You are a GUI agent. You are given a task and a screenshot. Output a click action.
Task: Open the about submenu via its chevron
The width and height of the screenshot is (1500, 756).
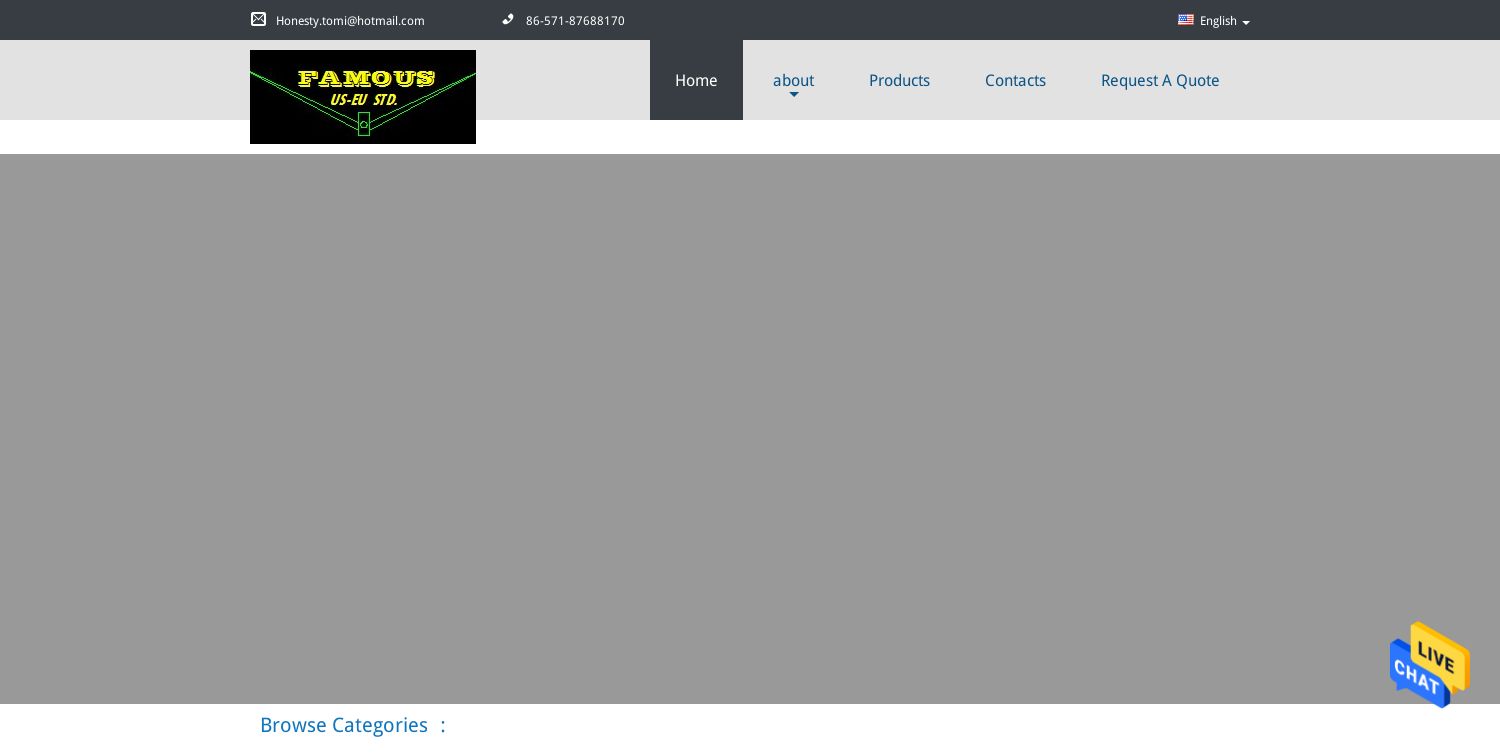[x=793, y=95]
